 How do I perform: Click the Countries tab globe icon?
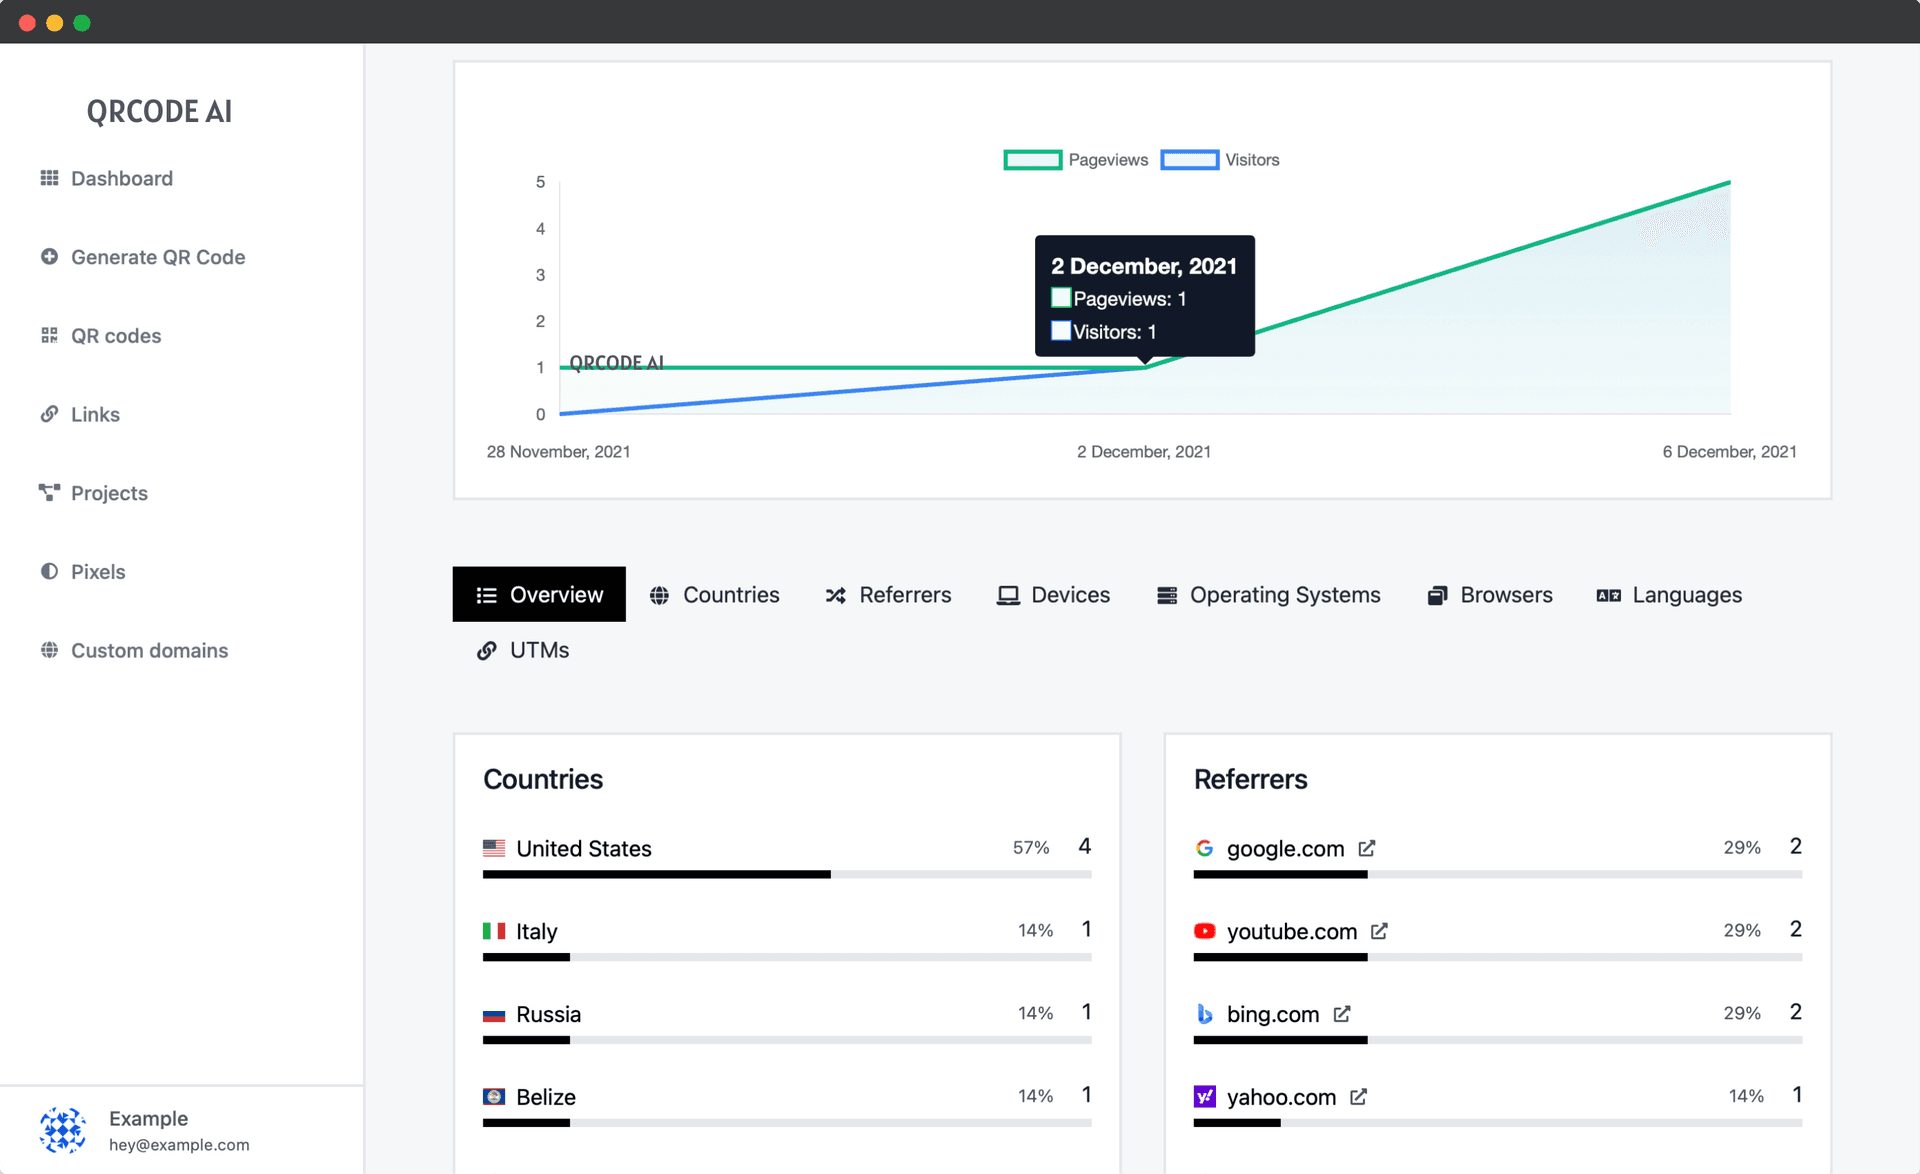point(659,596)
